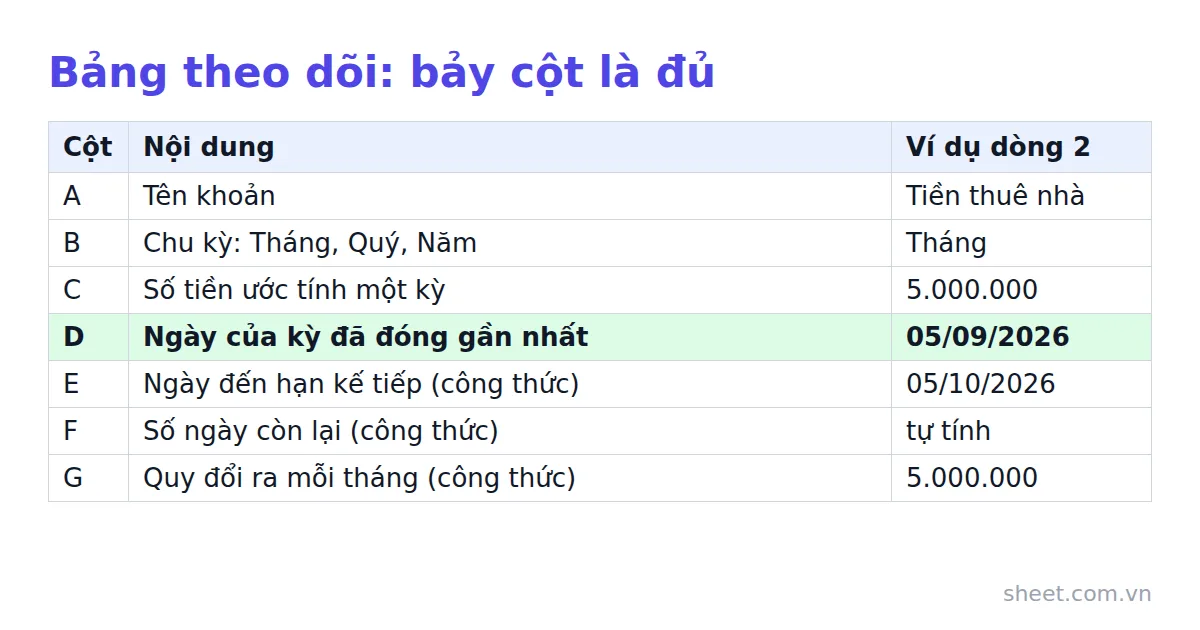Select the "Ví dụ dòng 2" header
1200x630 pixels.
point(1021,147)
